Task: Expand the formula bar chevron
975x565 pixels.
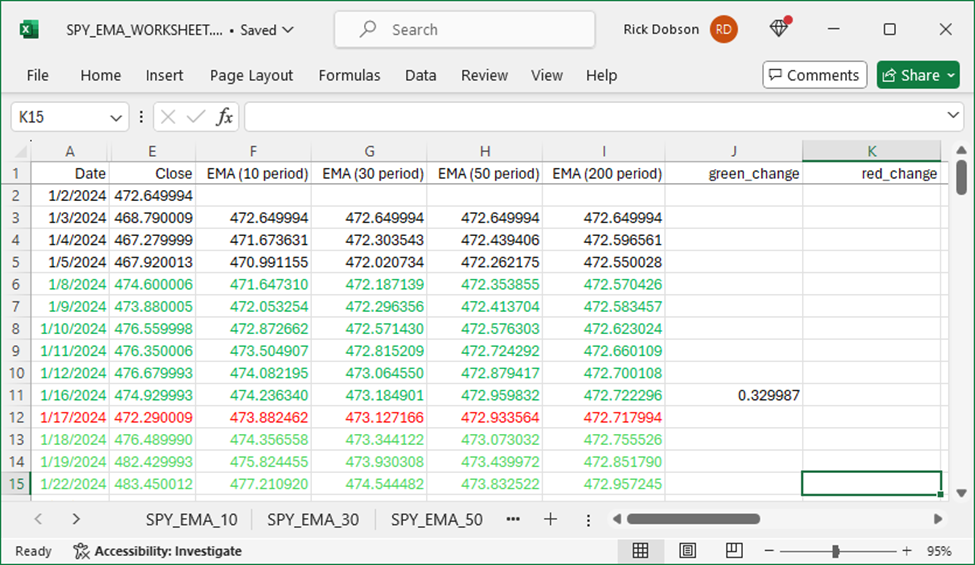Action: coord(953,116)
